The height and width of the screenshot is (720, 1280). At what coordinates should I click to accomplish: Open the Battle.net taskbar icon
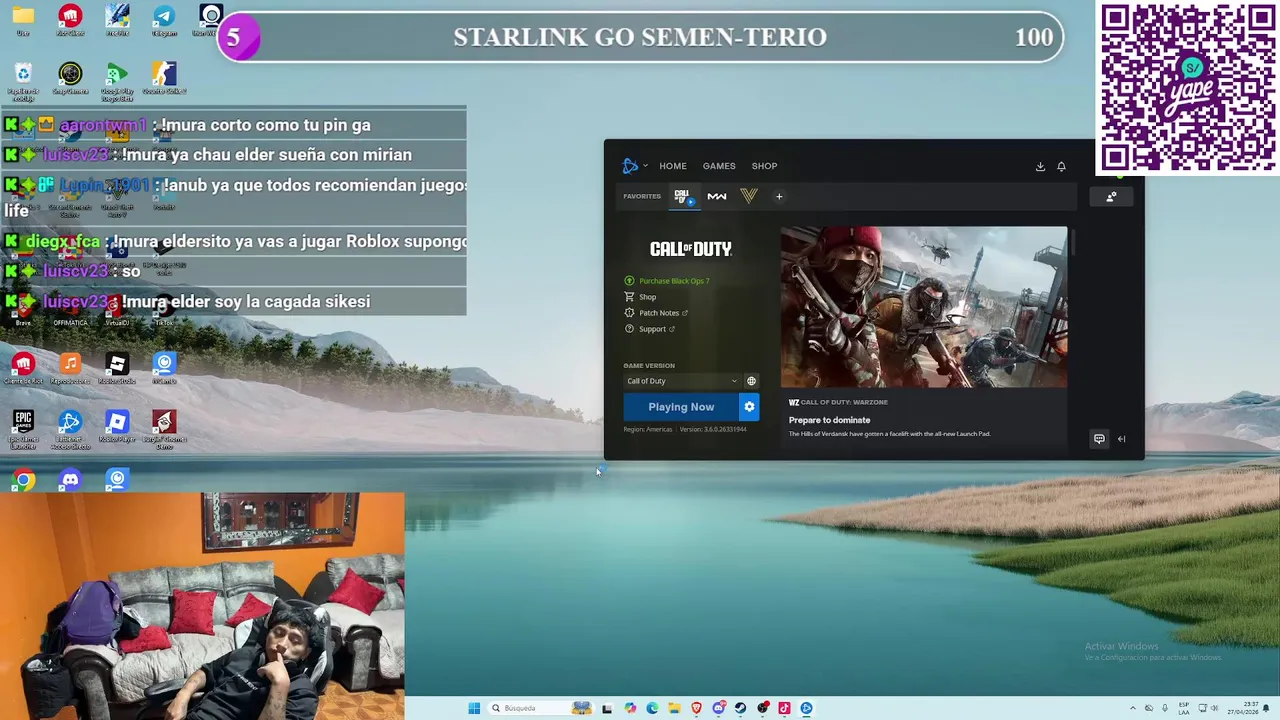tap(806, 708)
